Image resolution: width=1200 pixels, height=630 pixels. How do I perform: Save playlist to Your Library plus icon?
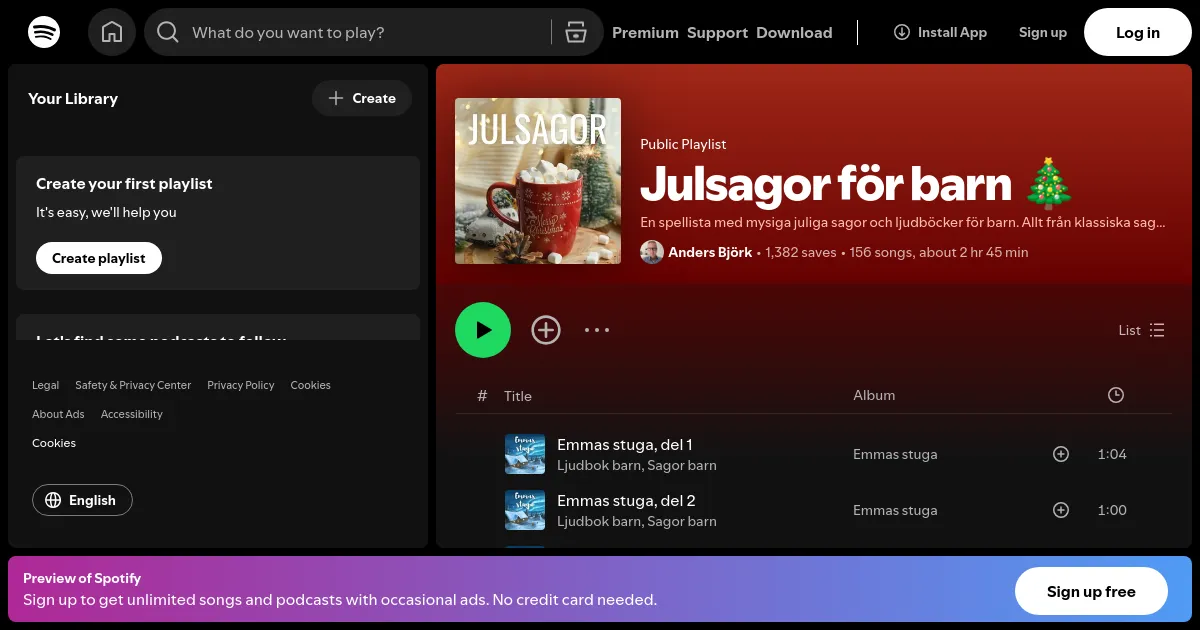(546, 330)
